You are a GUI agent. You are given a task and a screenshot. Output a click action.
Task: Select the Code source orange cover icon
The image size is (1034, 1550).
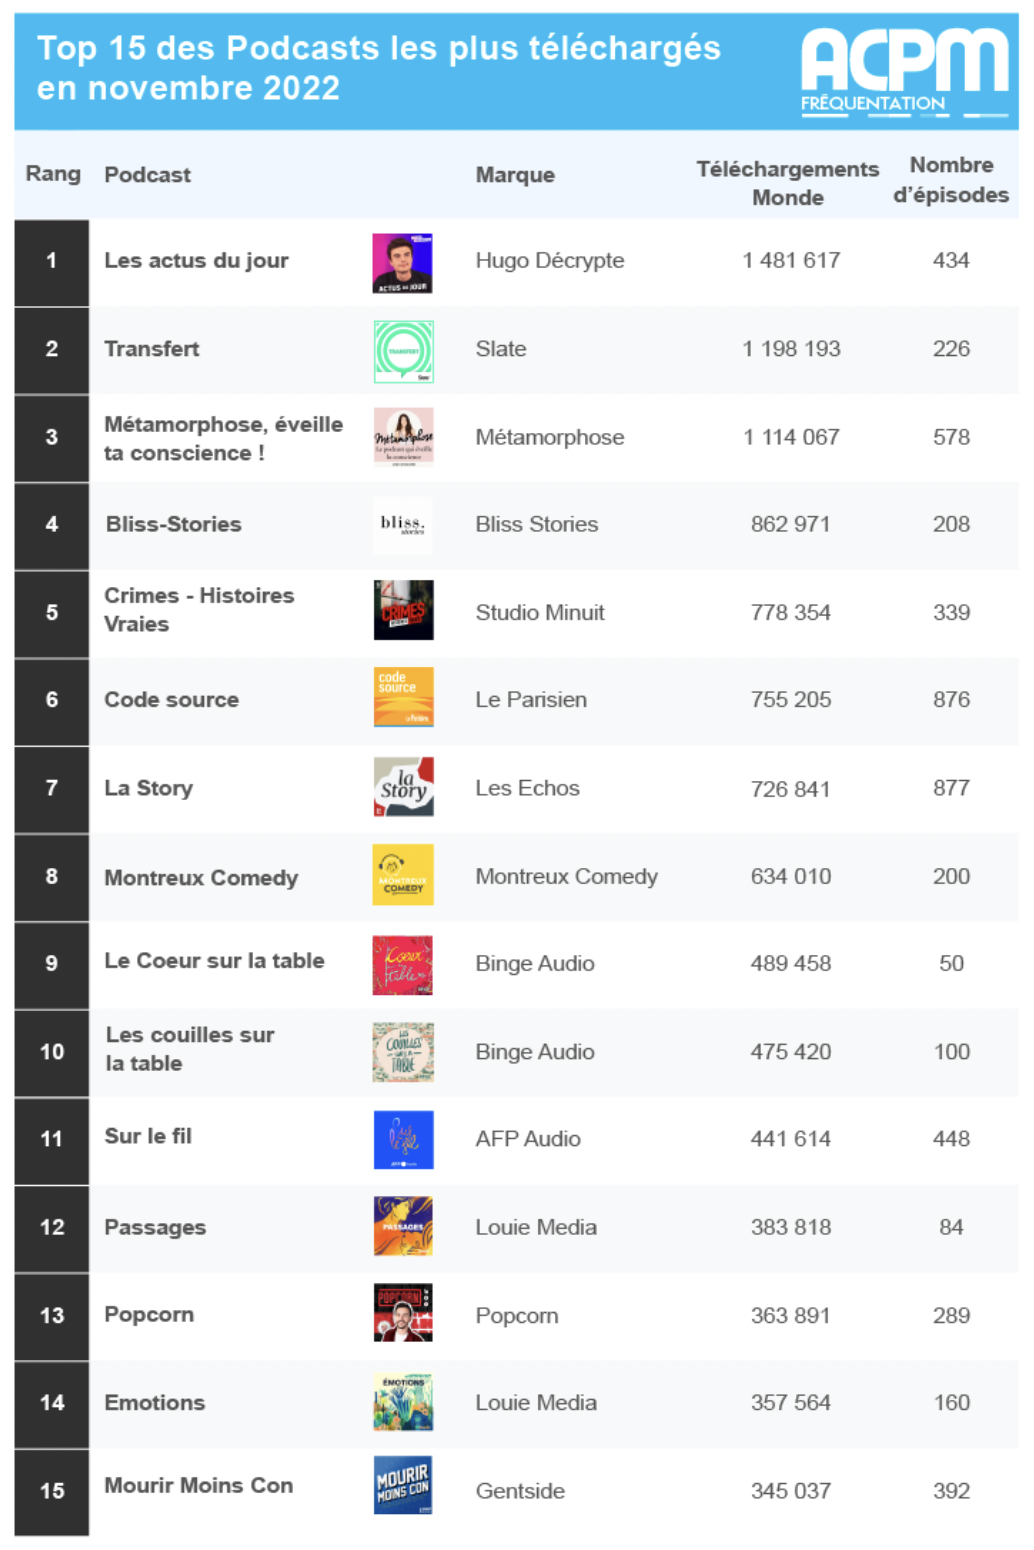403,697
